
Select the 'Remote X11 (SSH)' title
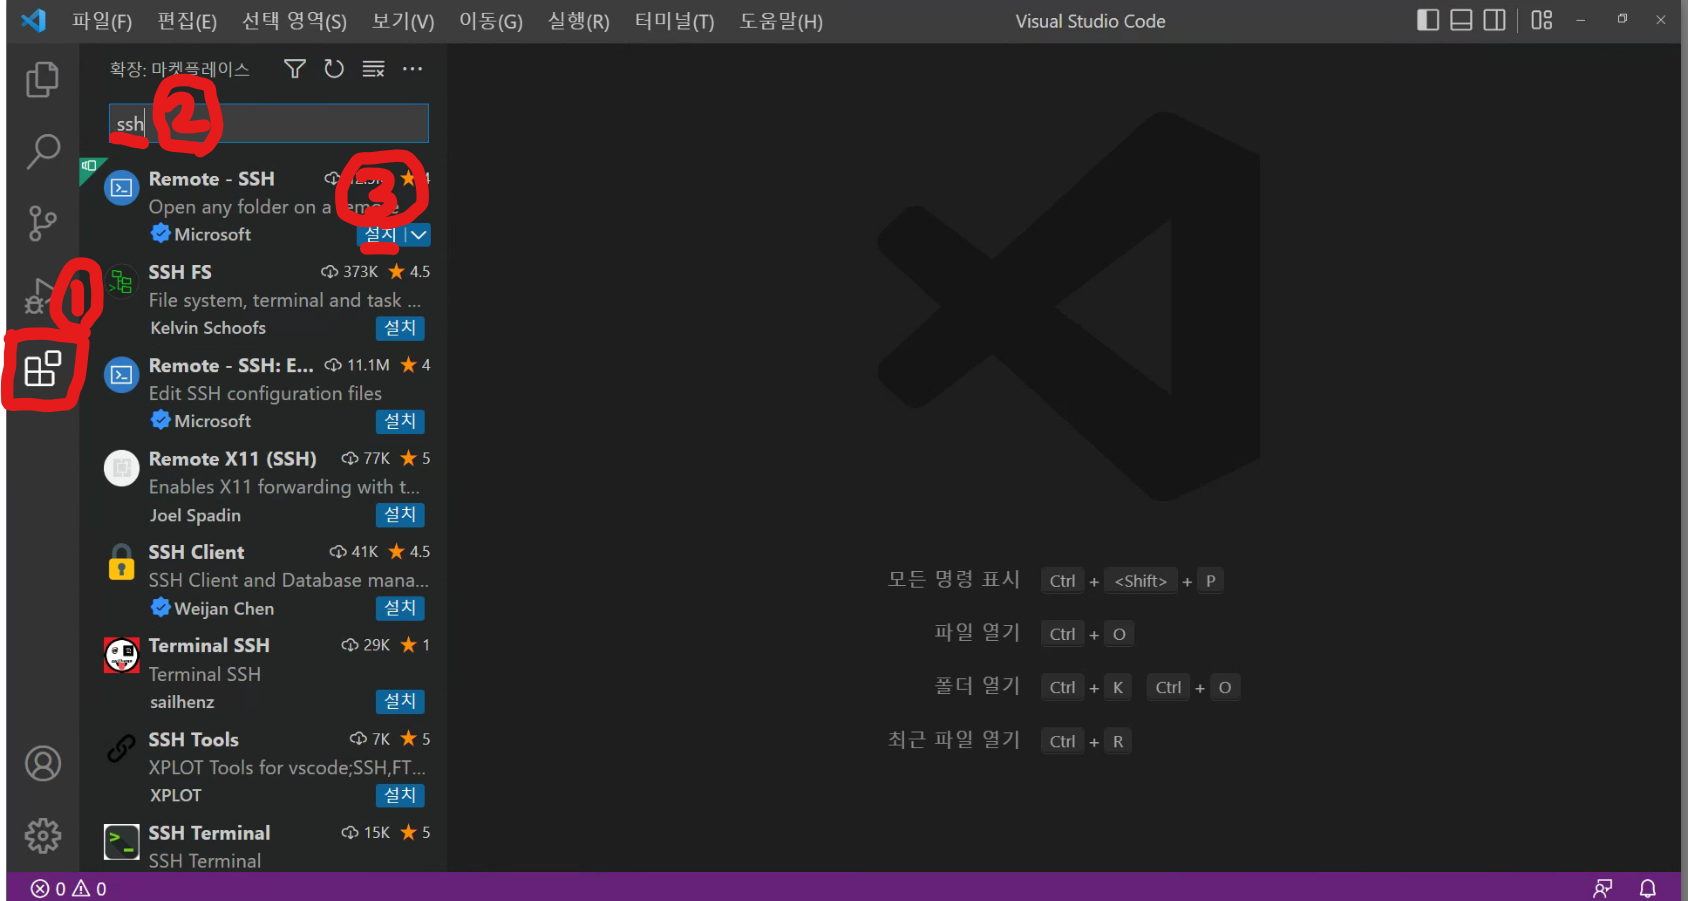coord(232,459)
